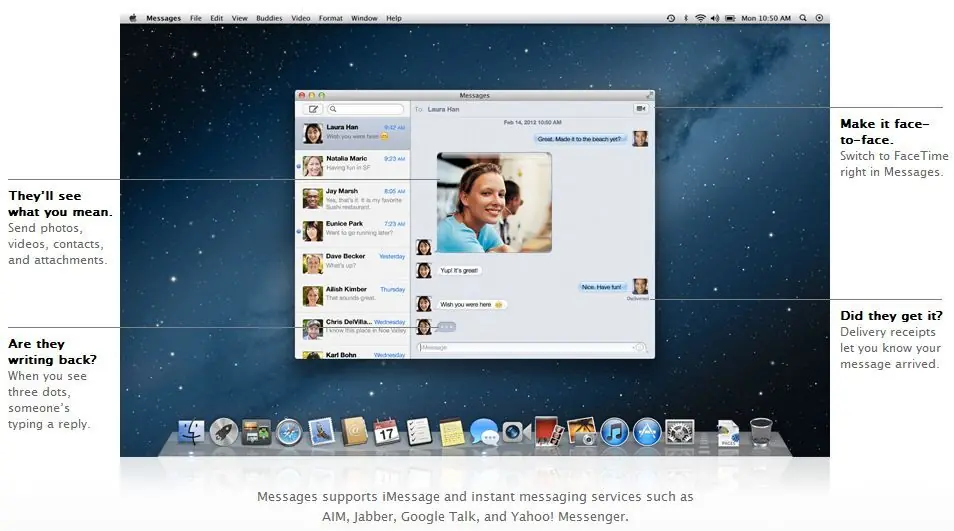Image resolution: width=954 pixels, height=531 pixels.
Task: Open the Apple menu
Action: pos(133,18)
